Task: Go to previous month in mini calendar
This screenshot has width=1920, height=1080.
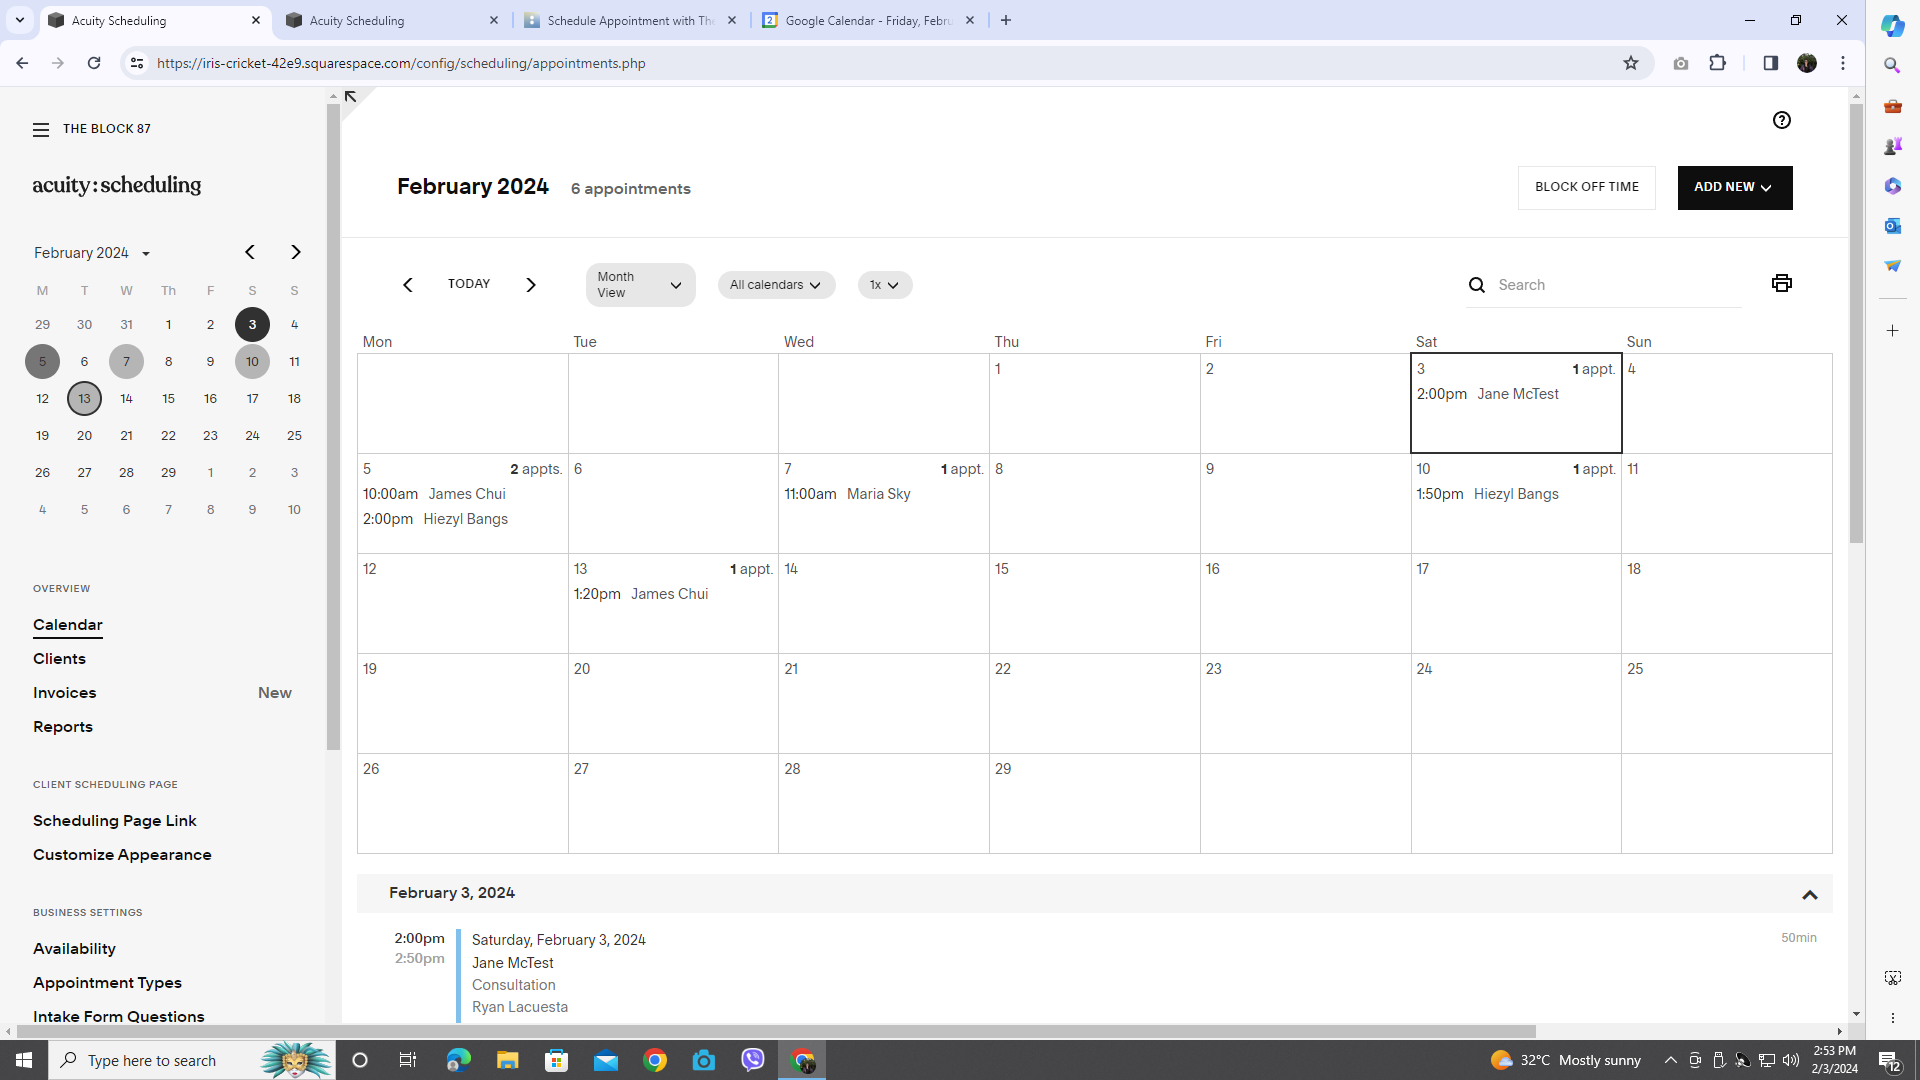Action: pyautogui.click(x=250, y=252)
